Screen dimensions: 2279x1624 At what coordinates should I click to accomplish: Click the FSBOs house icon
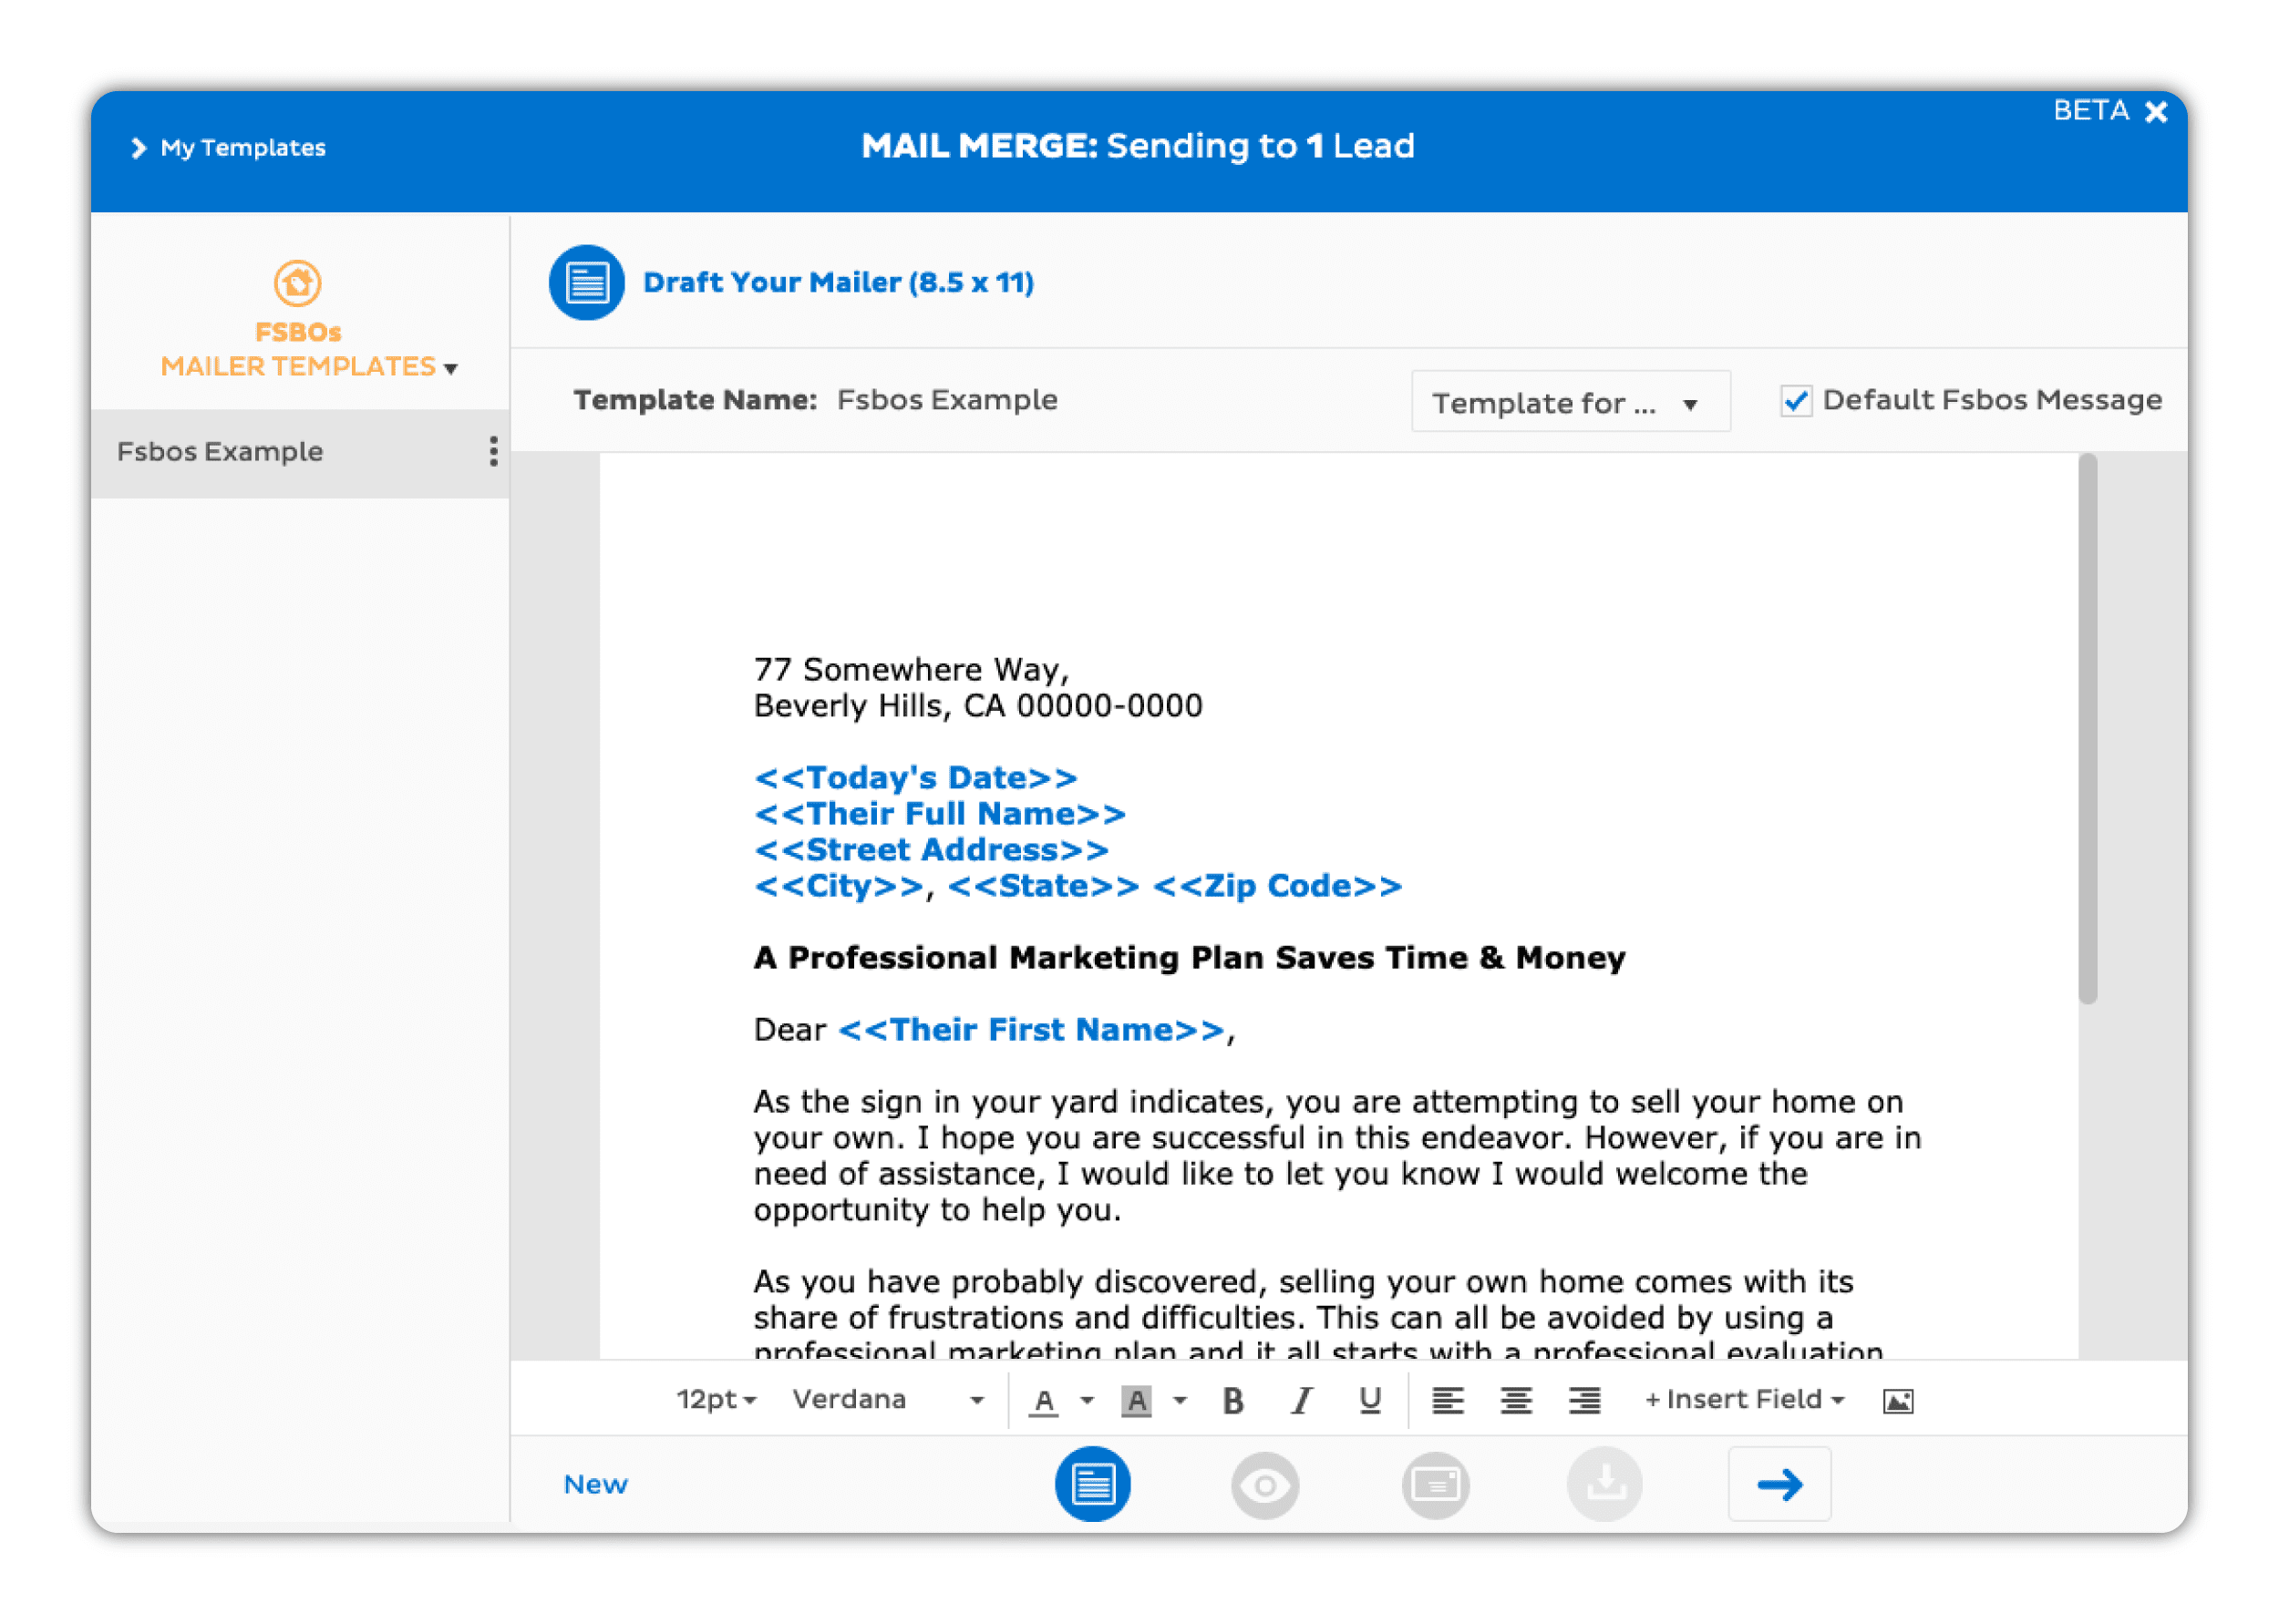pyautogui.click(x=298, y=283)
